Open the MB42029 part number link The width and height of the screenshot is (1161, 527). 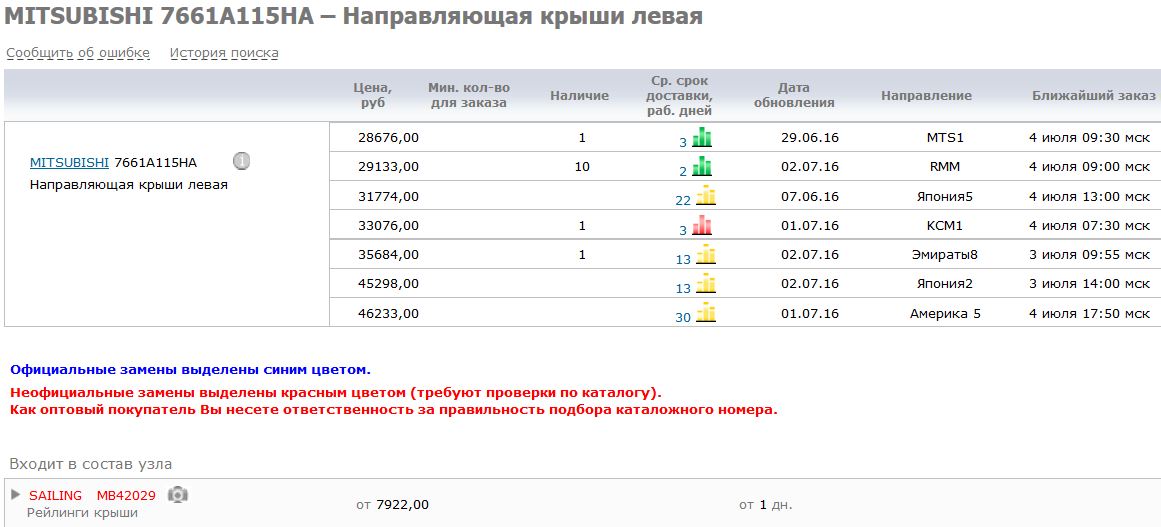point(126,495)
